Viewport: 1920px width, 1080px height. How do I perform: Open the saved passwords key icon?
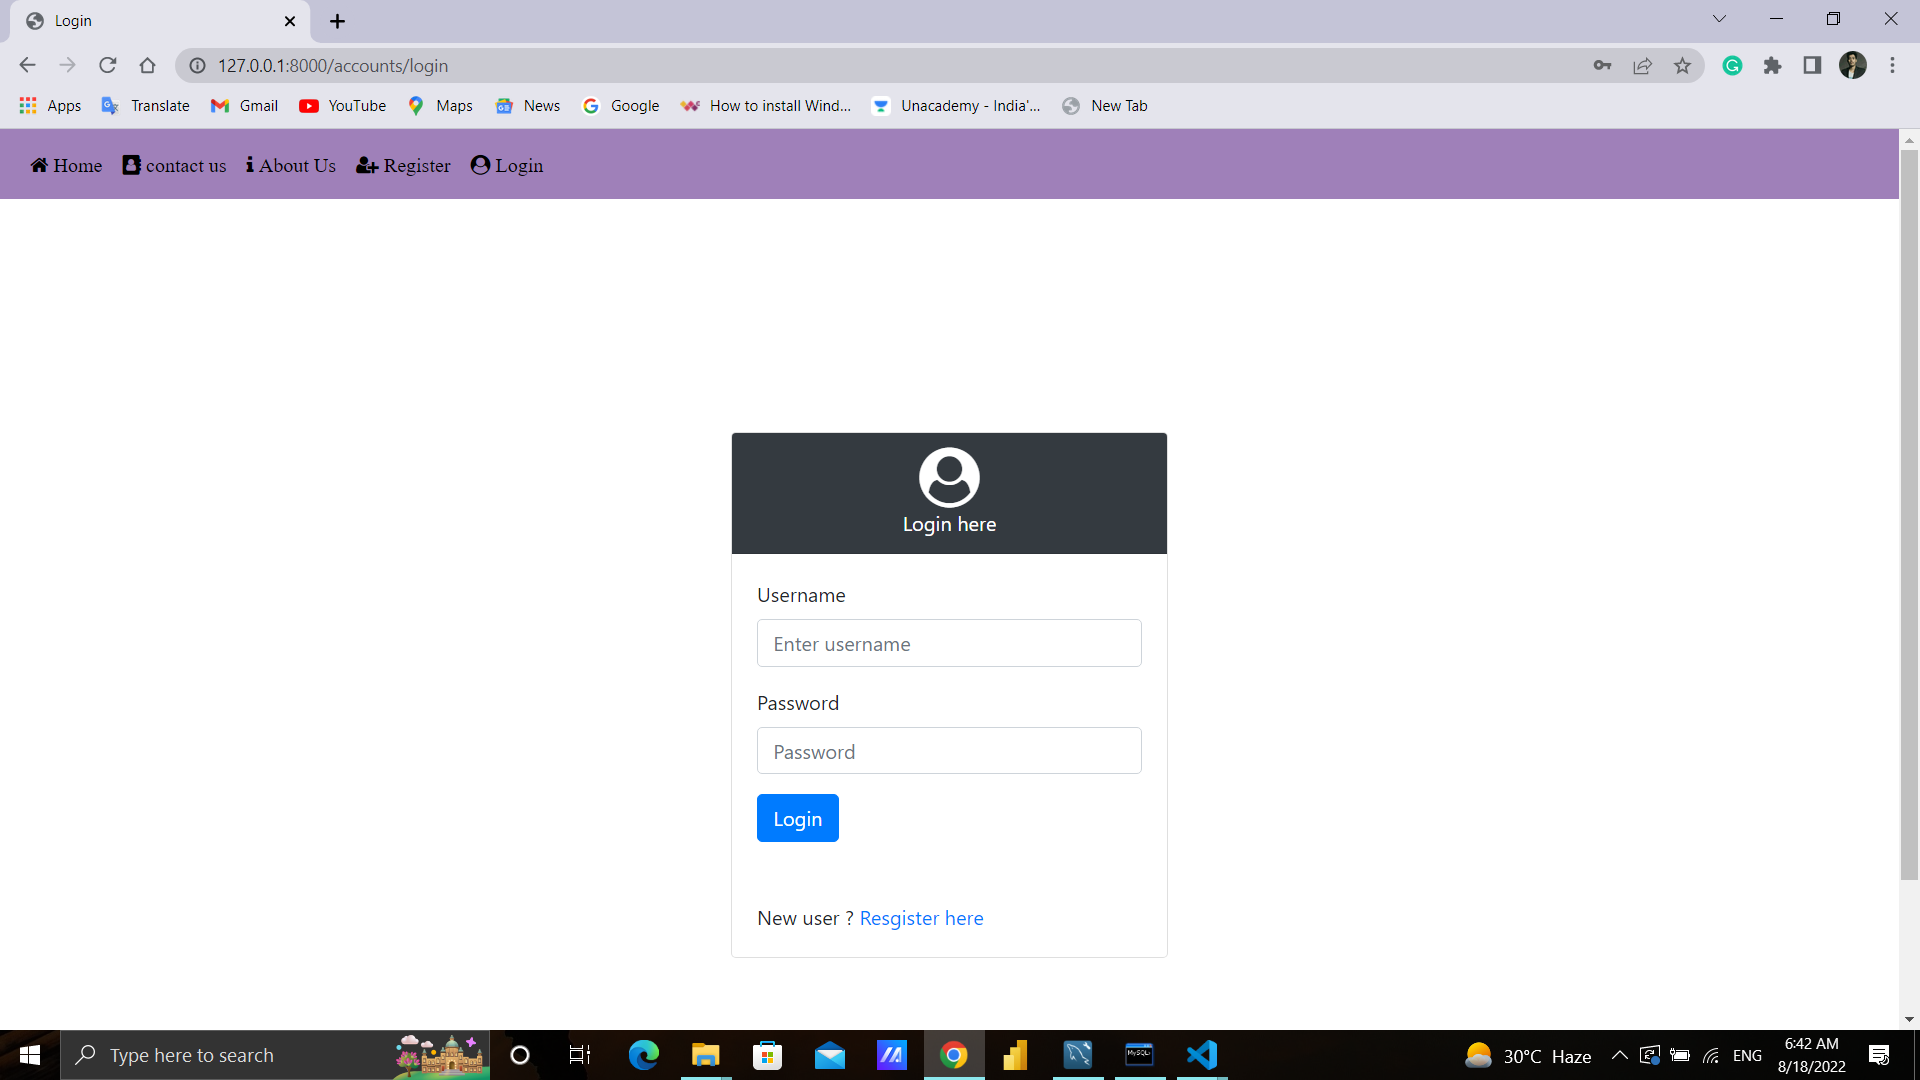(x=1602, y=65)
